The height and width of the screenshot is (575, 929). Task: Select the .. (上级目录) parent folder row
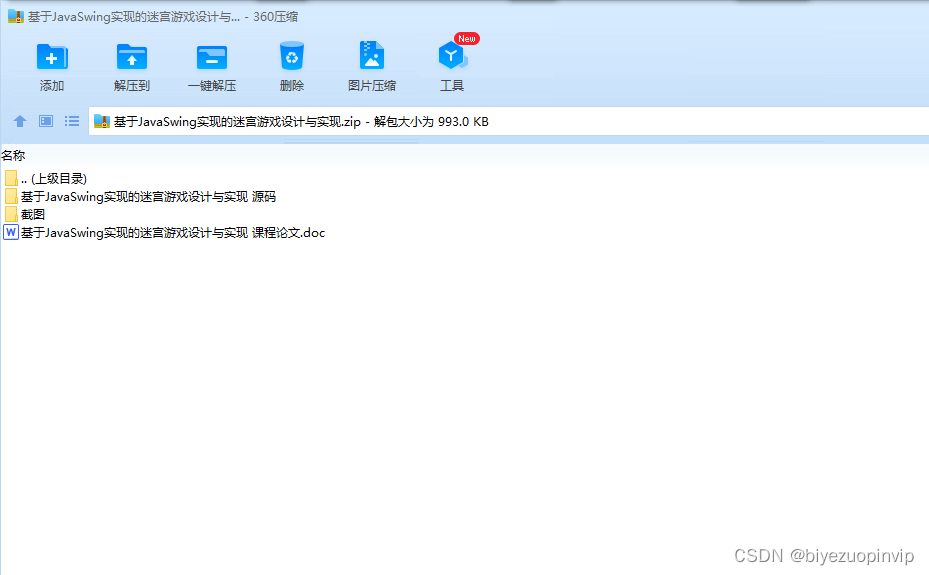point(46,178)
